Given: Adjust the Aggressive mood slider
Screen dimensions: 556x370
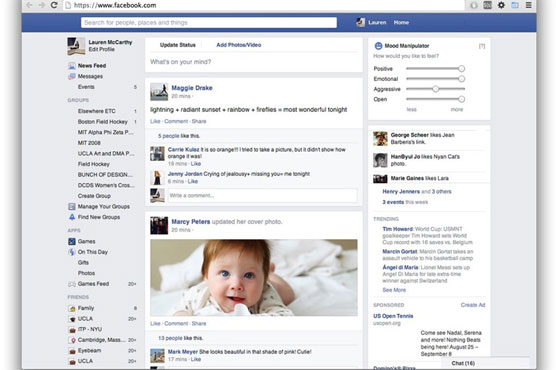Looking at the screenshot, I should point(435,89).
